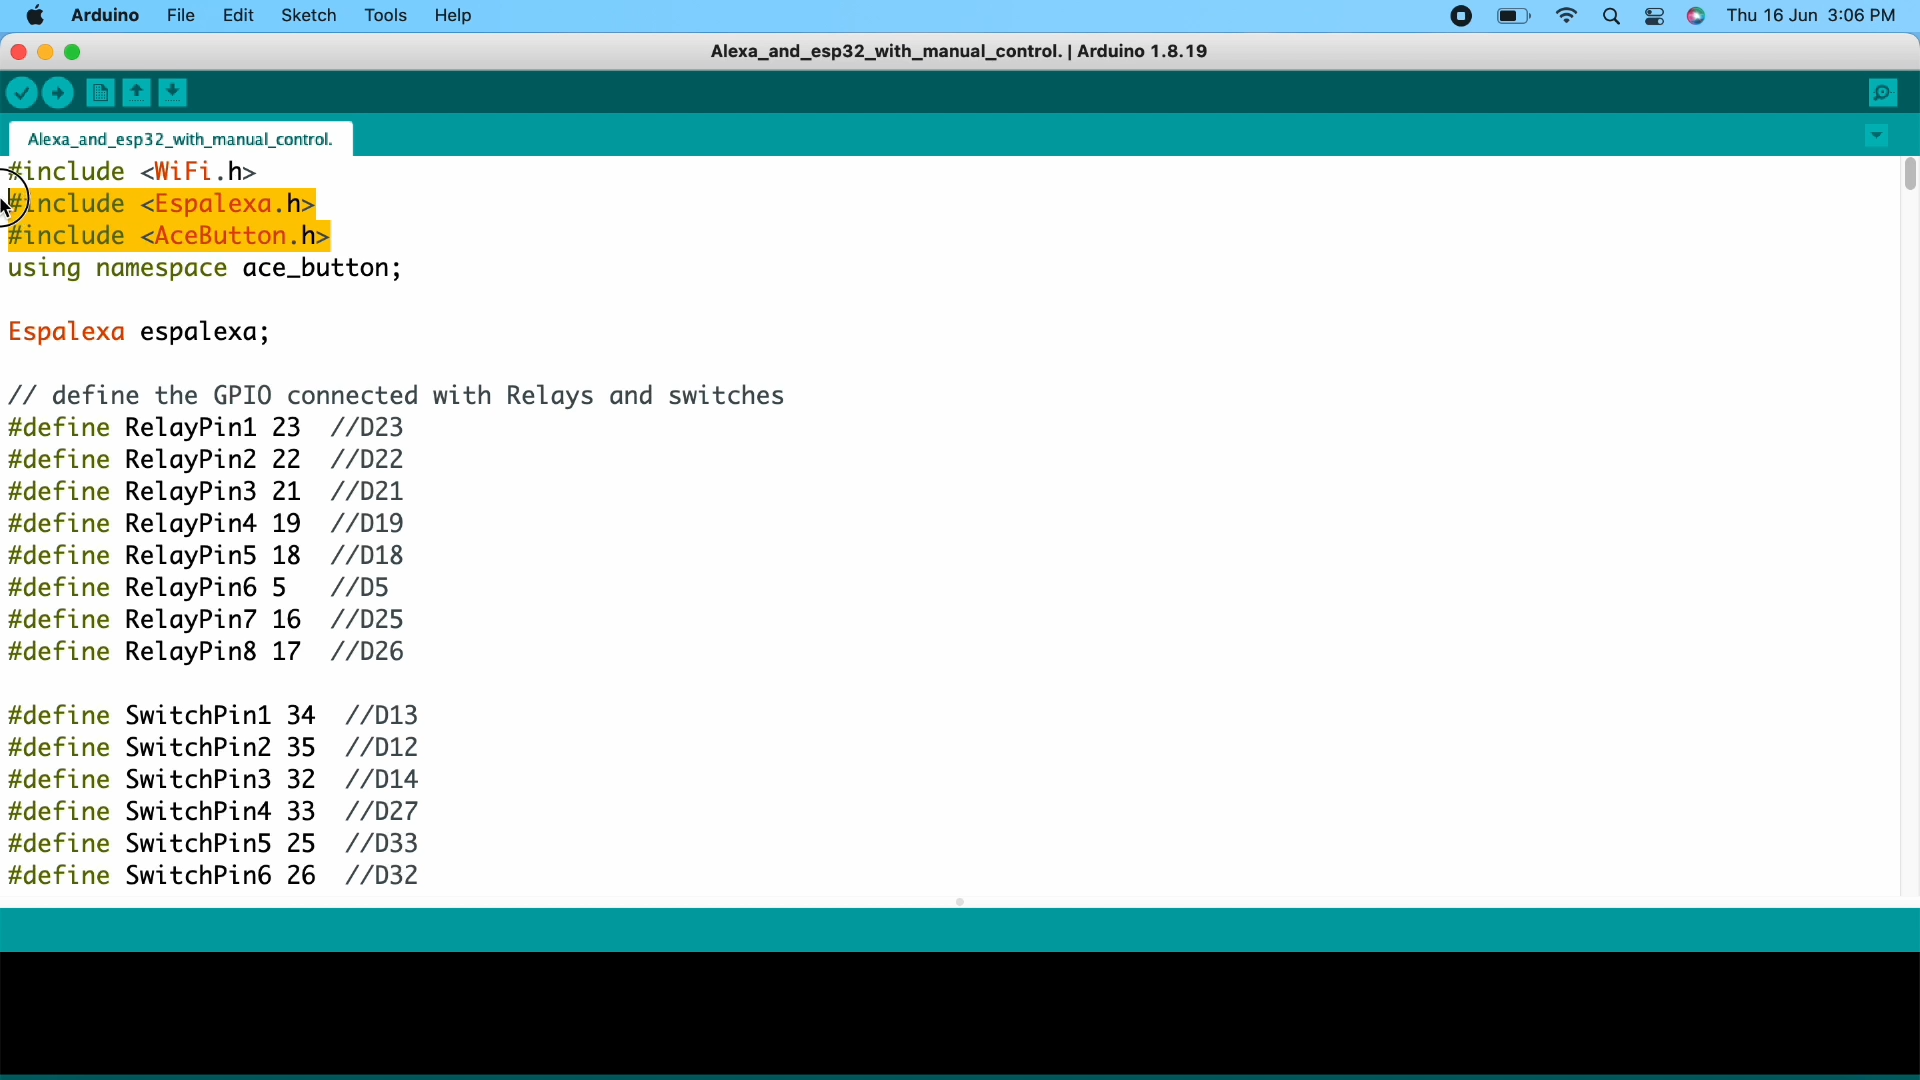1920x1080 pixels.
Task: Click inside the black console output area
Action: coord(960,1013)
